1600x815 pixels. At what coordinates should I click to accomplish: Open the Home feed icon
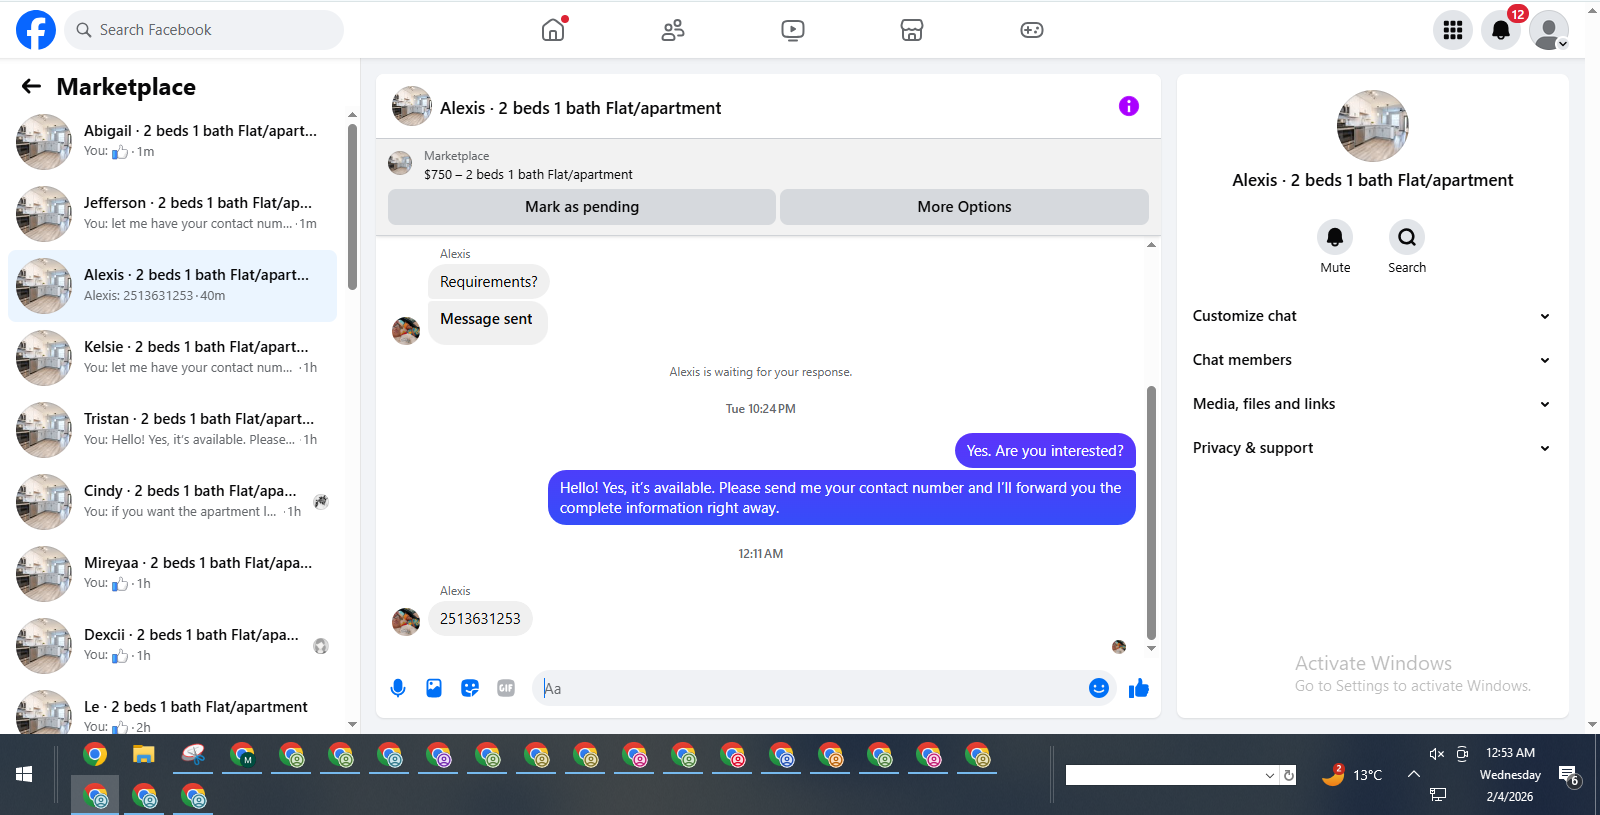[553, 30]
